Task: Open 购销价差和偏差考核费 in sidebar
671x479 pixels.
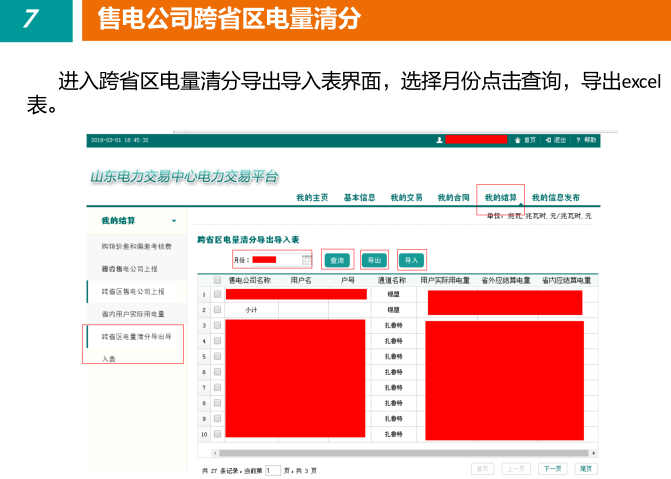Action: 135,246
